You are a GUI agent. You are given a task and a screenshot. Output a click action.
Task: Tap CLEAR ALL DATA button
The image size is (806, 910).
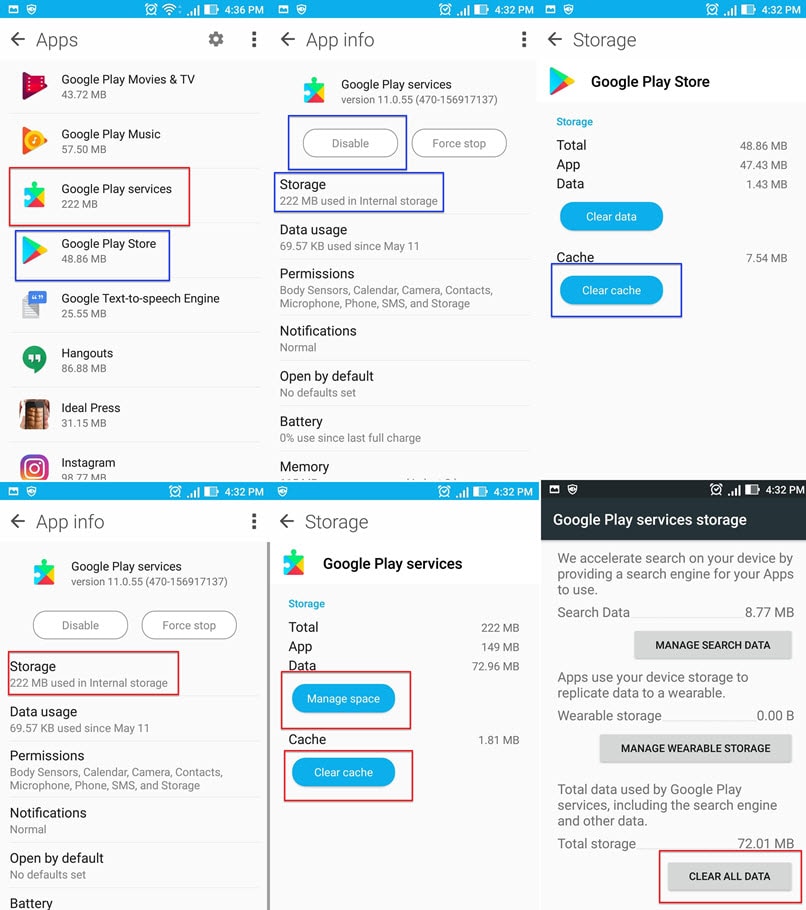pos(729,876)
